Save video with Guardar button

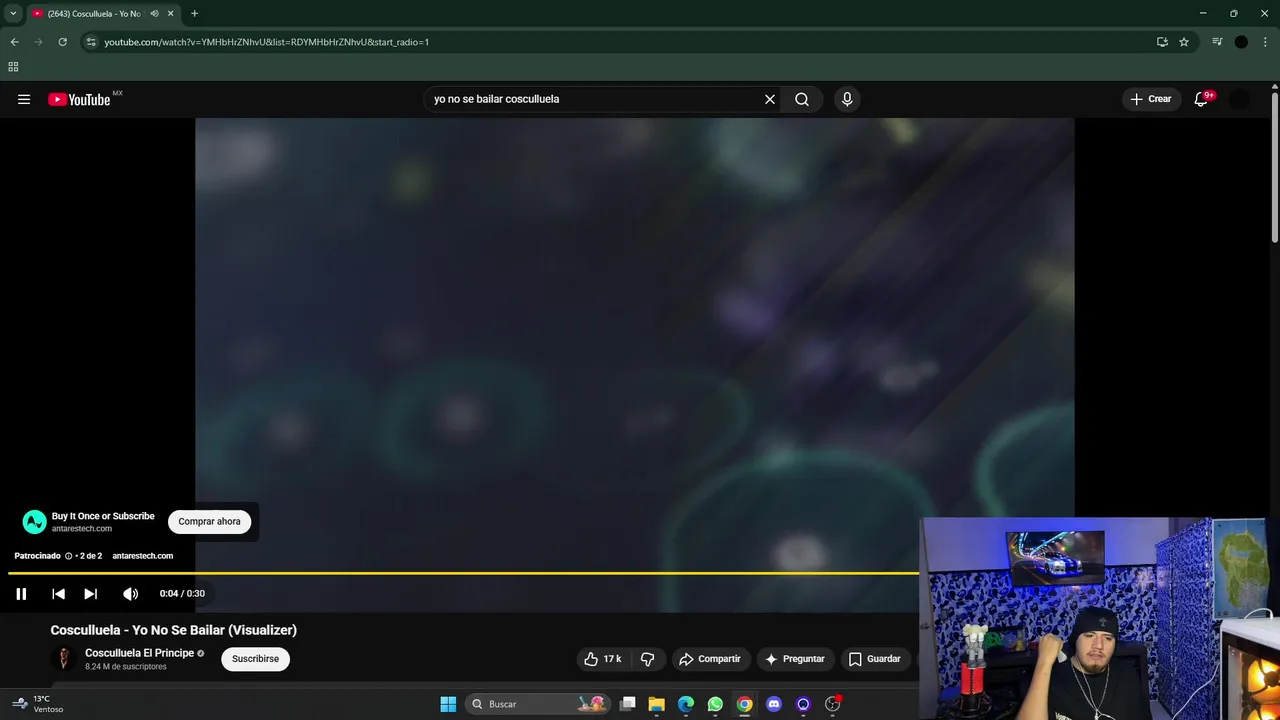[875, 659]
